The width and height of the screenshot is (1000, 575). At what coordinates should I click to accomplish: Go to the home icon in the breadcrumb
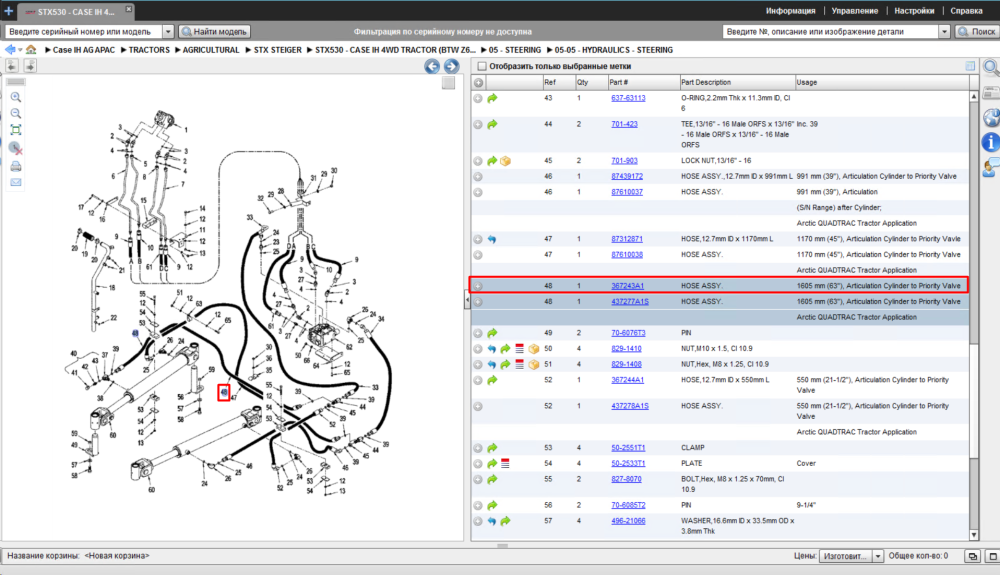pos(31,50)
